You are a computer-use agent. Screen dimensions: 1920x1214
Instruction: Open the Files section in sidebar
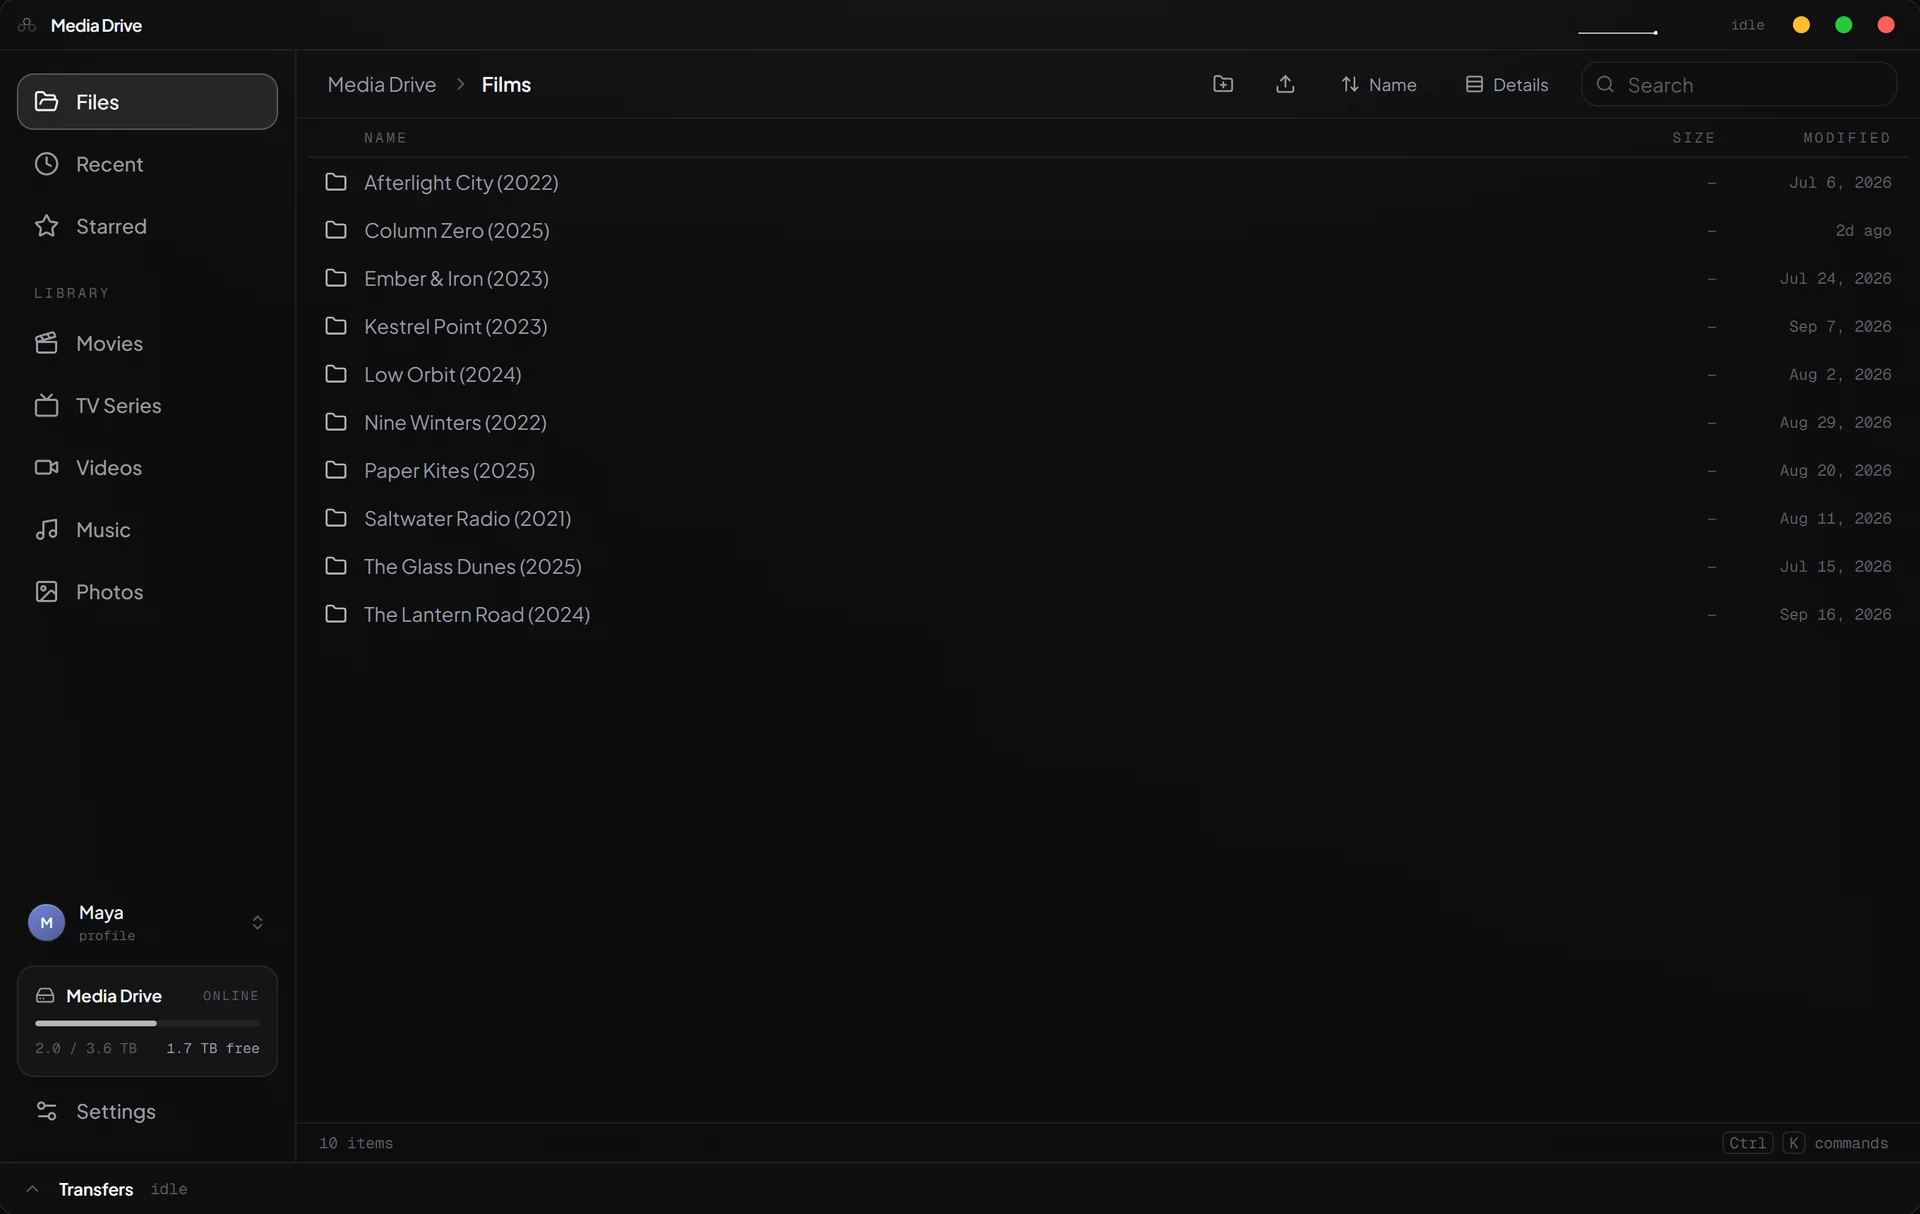coord(147,101)
